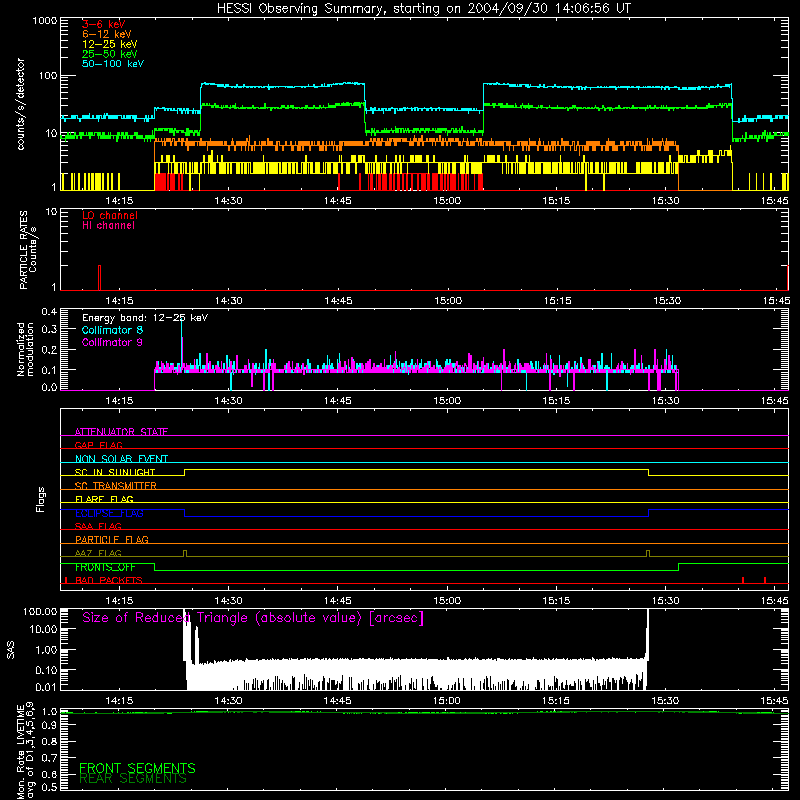Image resolution: width=800 pixels, height=800 pixels.
Task: Click the "PARTICLE RATES Counts/s" axis label
Action: click(28, 250)
